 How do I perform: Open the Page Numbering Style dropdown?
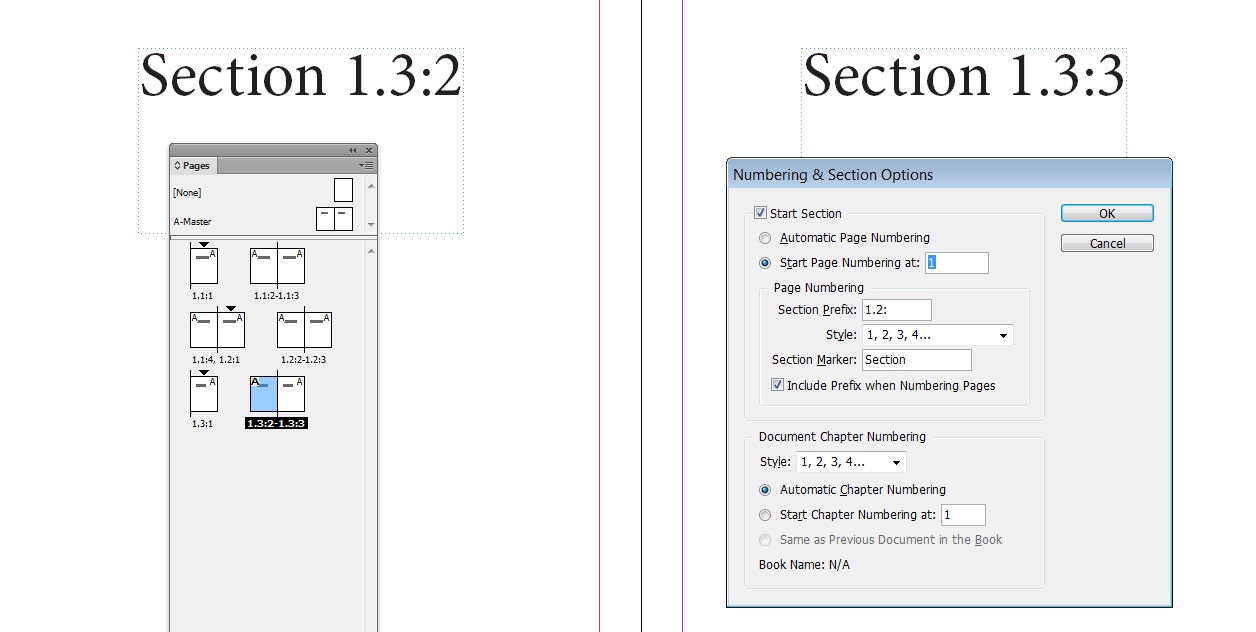click(935, 335)
